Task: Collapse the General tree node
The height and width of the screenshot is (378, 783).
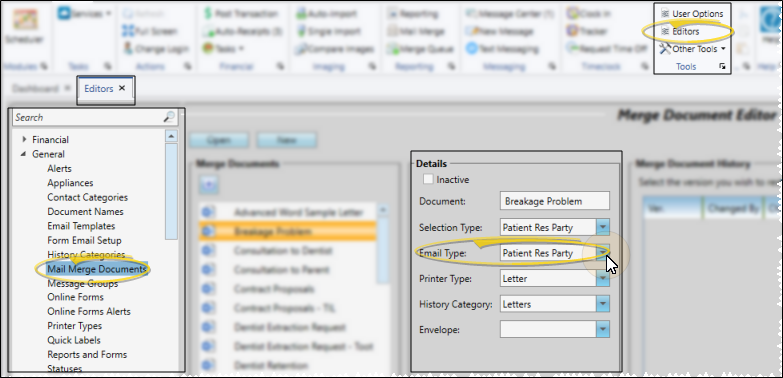Action: [x=24, y=154]
